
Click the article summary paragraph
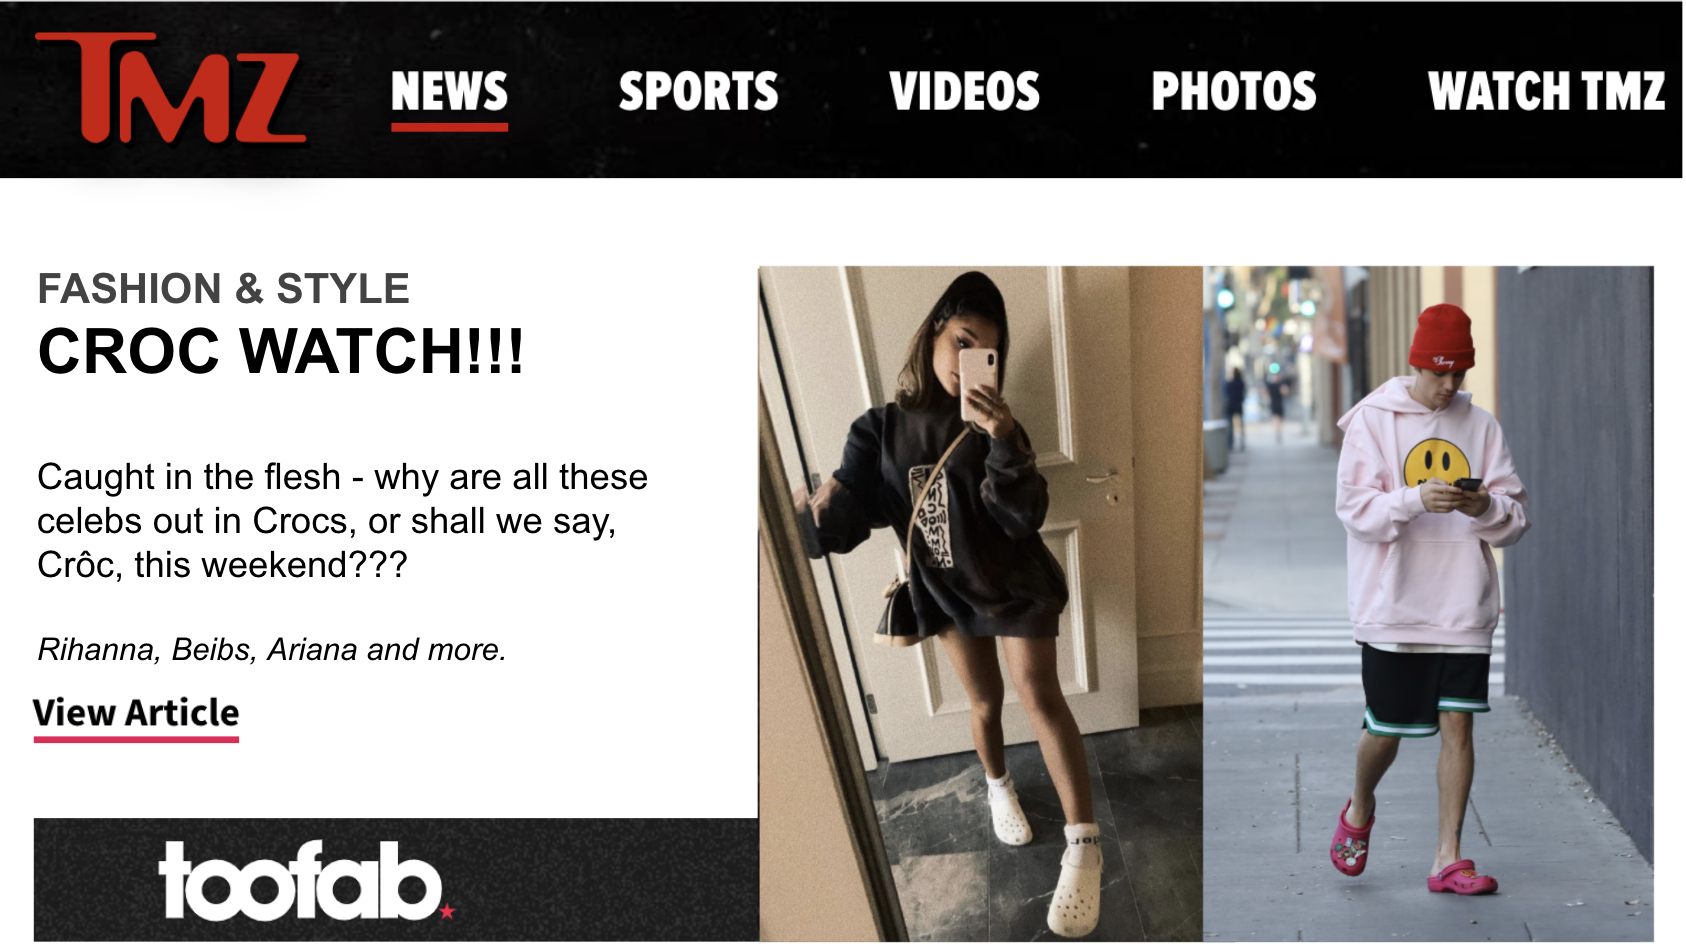pos(342,521)
